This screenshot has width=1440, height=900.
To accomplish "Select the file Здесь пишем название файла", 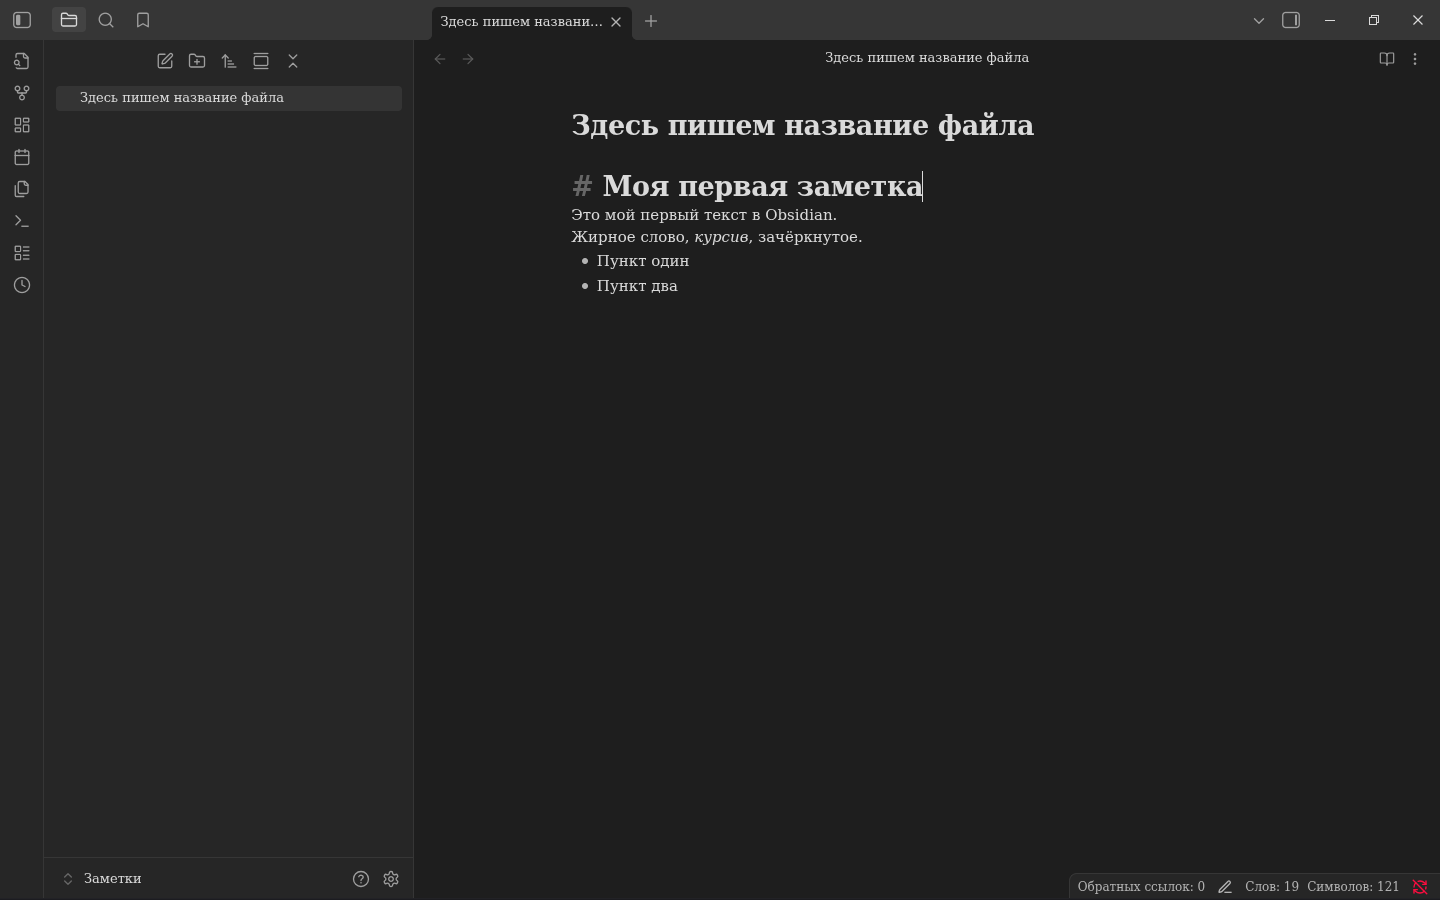I will click(x=182, y=98).
